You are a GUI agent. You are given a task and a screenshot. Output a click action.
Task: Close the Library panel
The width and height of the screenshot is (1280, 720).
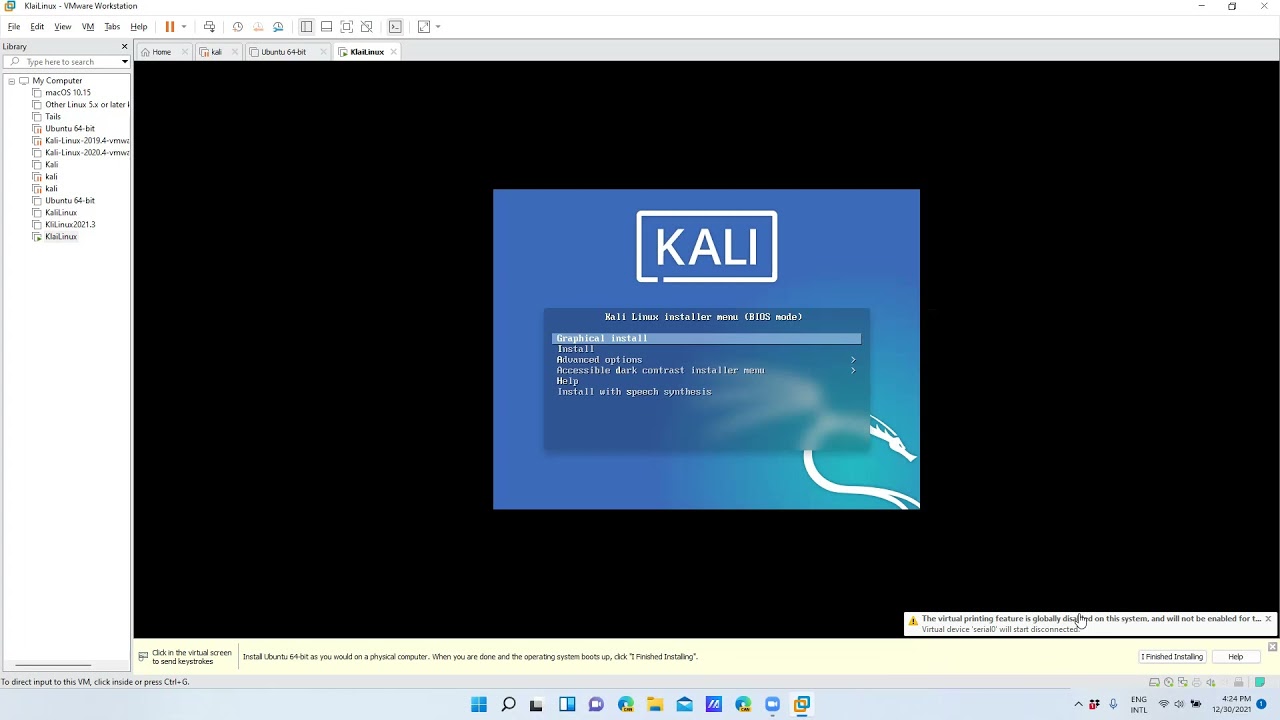[x=124, y=46]
